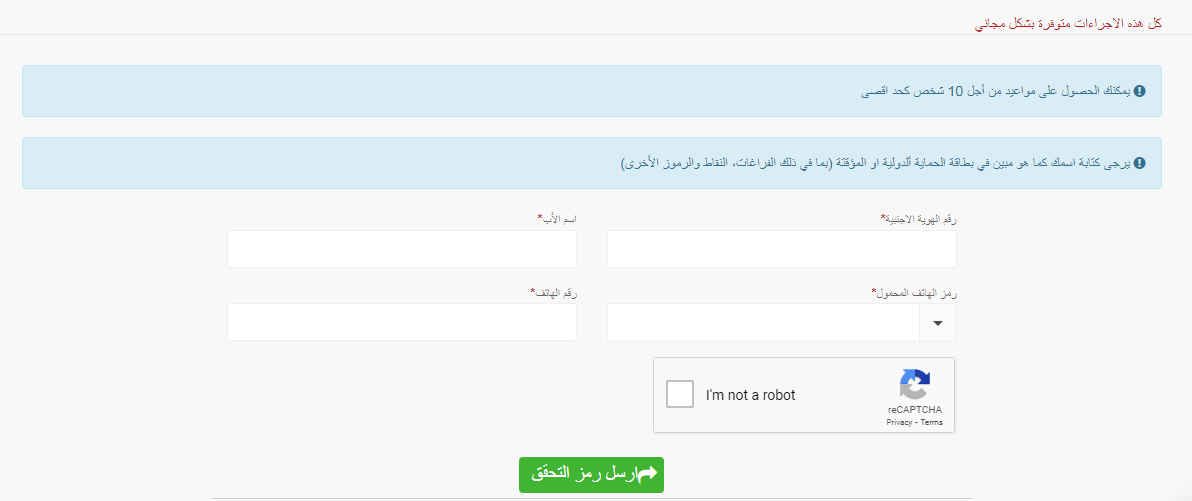Viewport: 1192px width, 501px height.
Task: Click the "I'm not a robot" label text
Action: [x=750, y=395]
